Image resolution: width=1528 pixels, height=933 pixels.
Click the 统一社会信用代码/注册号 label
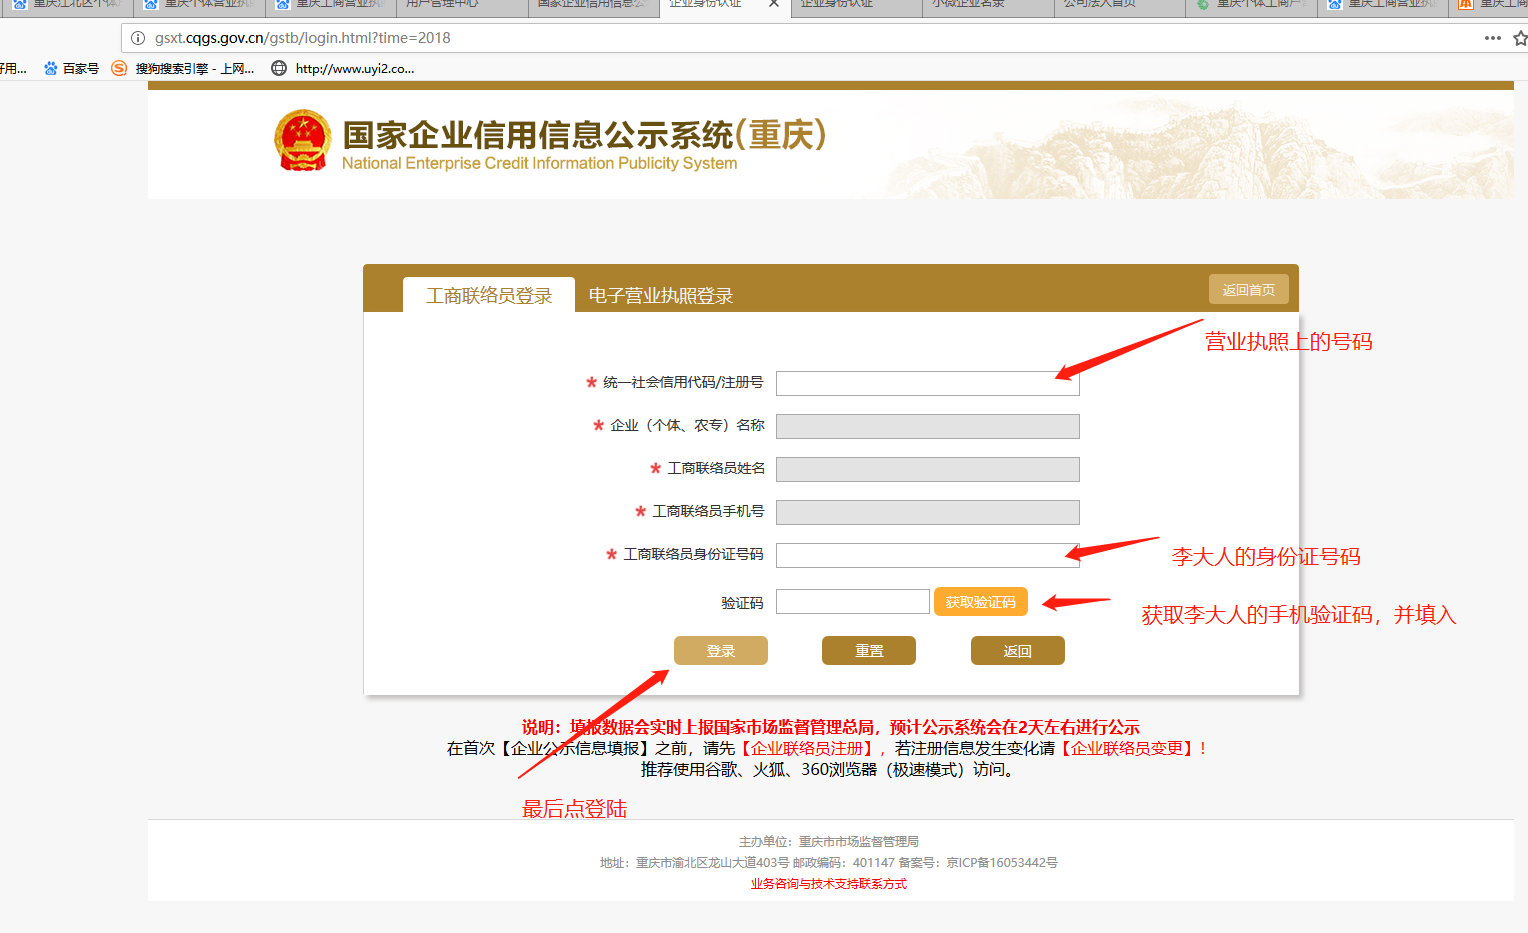(683, 382)
